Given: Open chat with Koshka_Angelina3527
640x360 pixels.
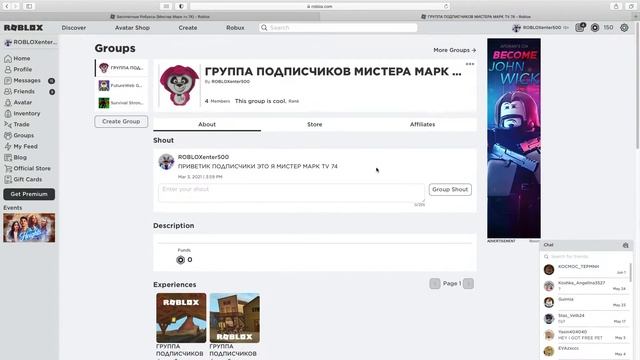Looking at the screenshot, I should point(585,286).
